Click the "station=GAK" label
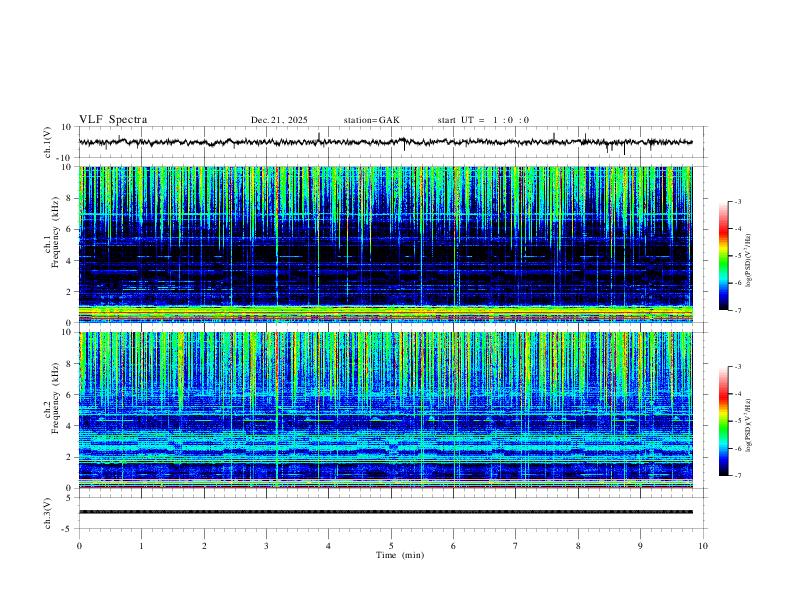 (371, 120)
